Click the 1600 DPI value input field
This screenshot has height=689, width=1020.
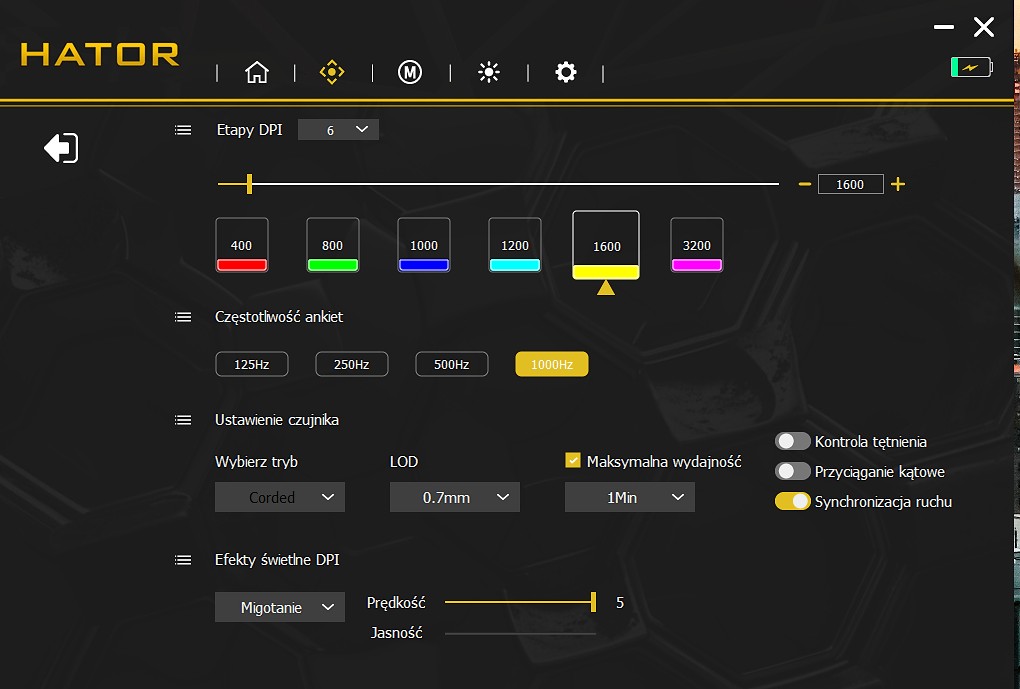[851, 183]
